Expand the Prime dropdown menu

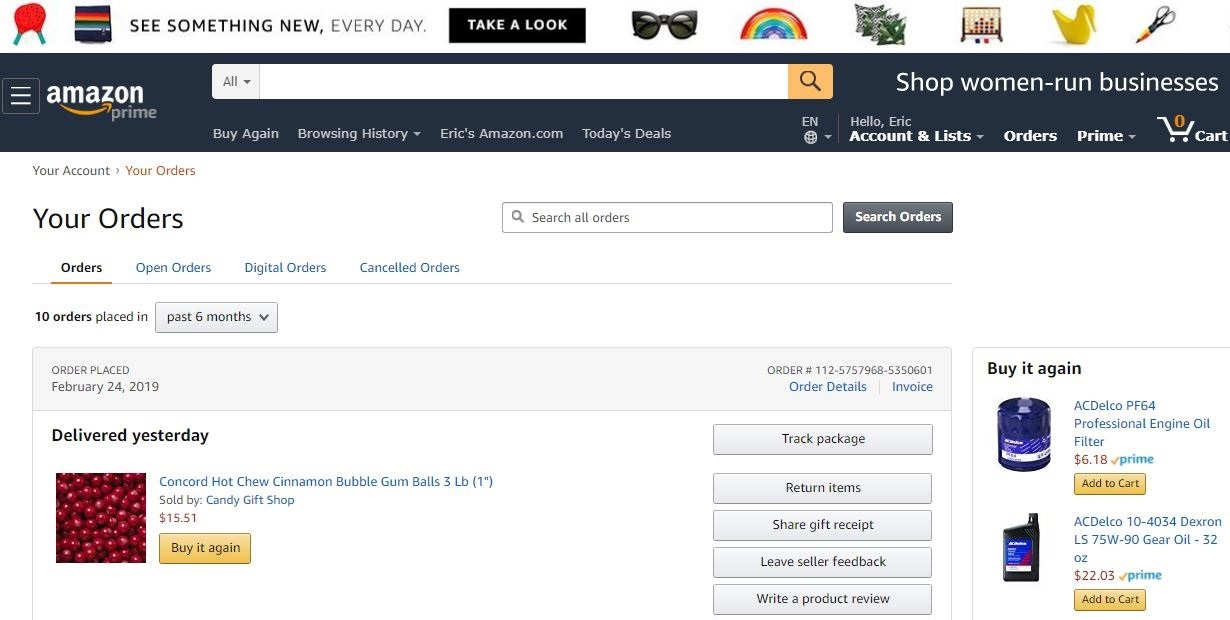click(1106, 136)
